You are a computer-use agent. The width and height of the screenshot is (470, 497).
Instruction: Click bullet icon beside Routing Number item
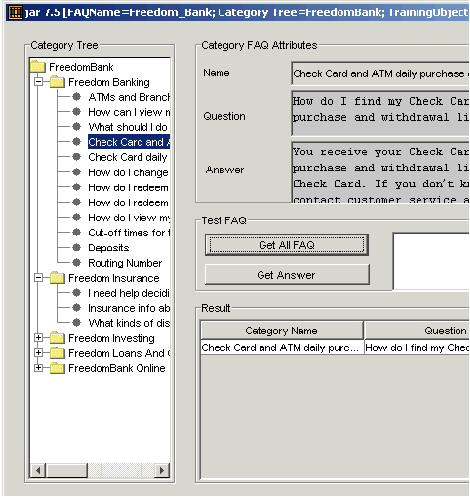(76, 263)
